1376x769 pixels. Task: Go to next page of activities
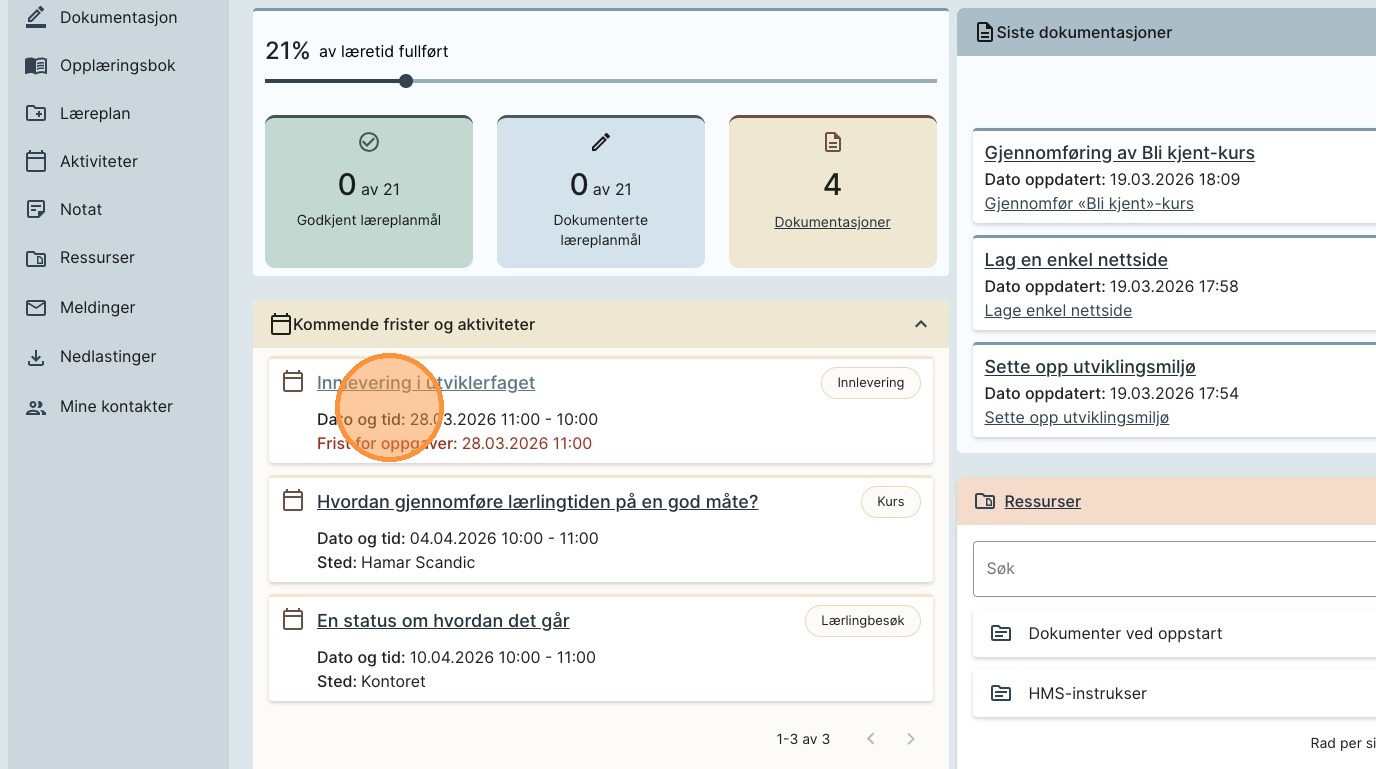click(910, 739)
